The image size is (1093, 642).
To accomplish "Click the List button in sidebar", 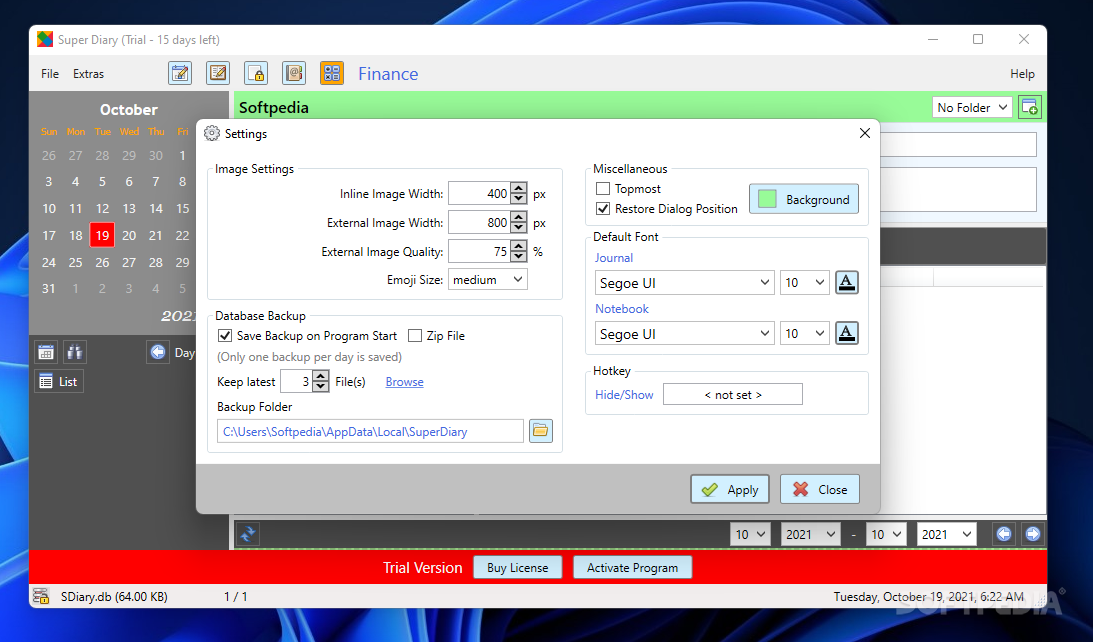I will click(59, 381).
